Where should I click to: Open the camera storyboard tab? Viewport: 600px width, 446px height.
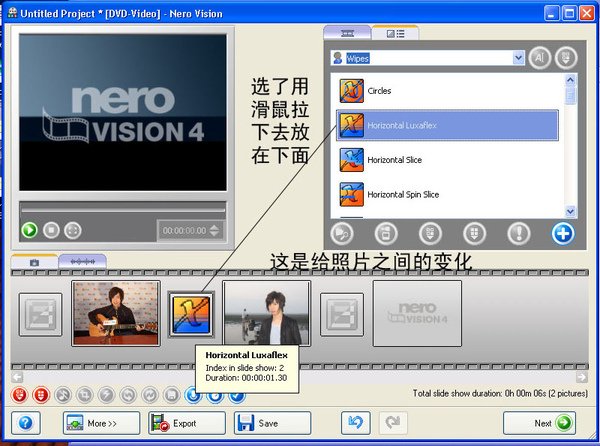coord(34,262)
